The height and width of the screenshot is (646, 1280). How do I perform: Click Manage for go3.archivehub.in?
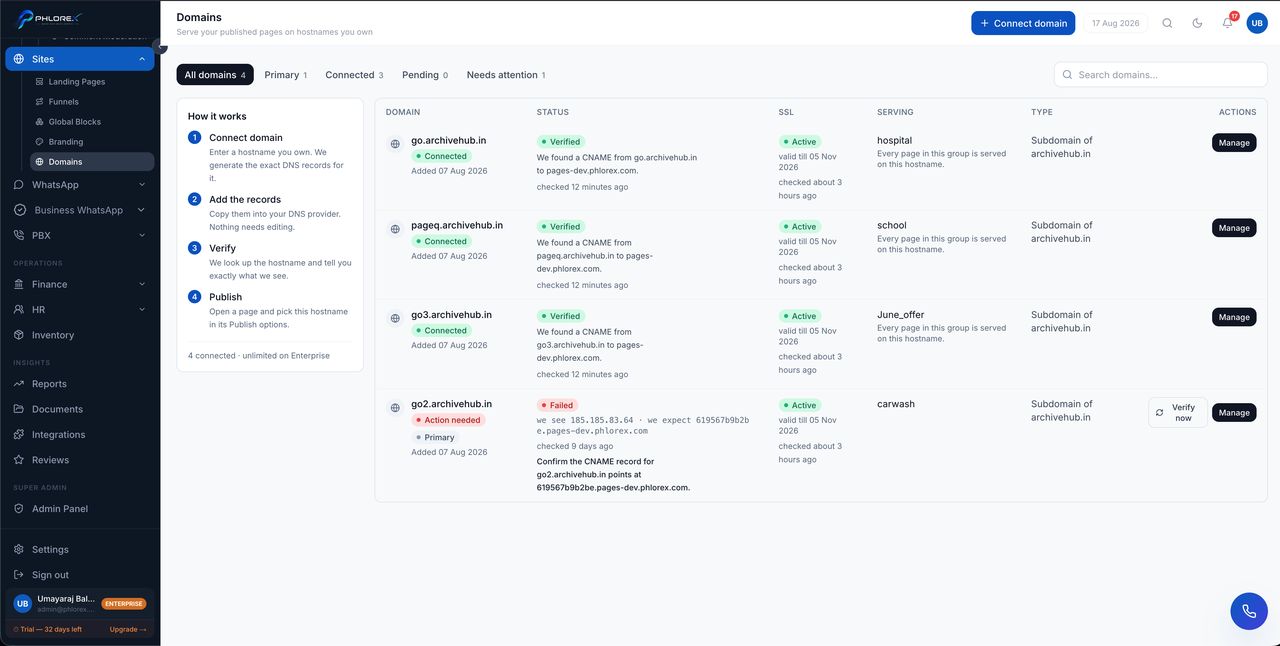click(x=1234, y=317)
